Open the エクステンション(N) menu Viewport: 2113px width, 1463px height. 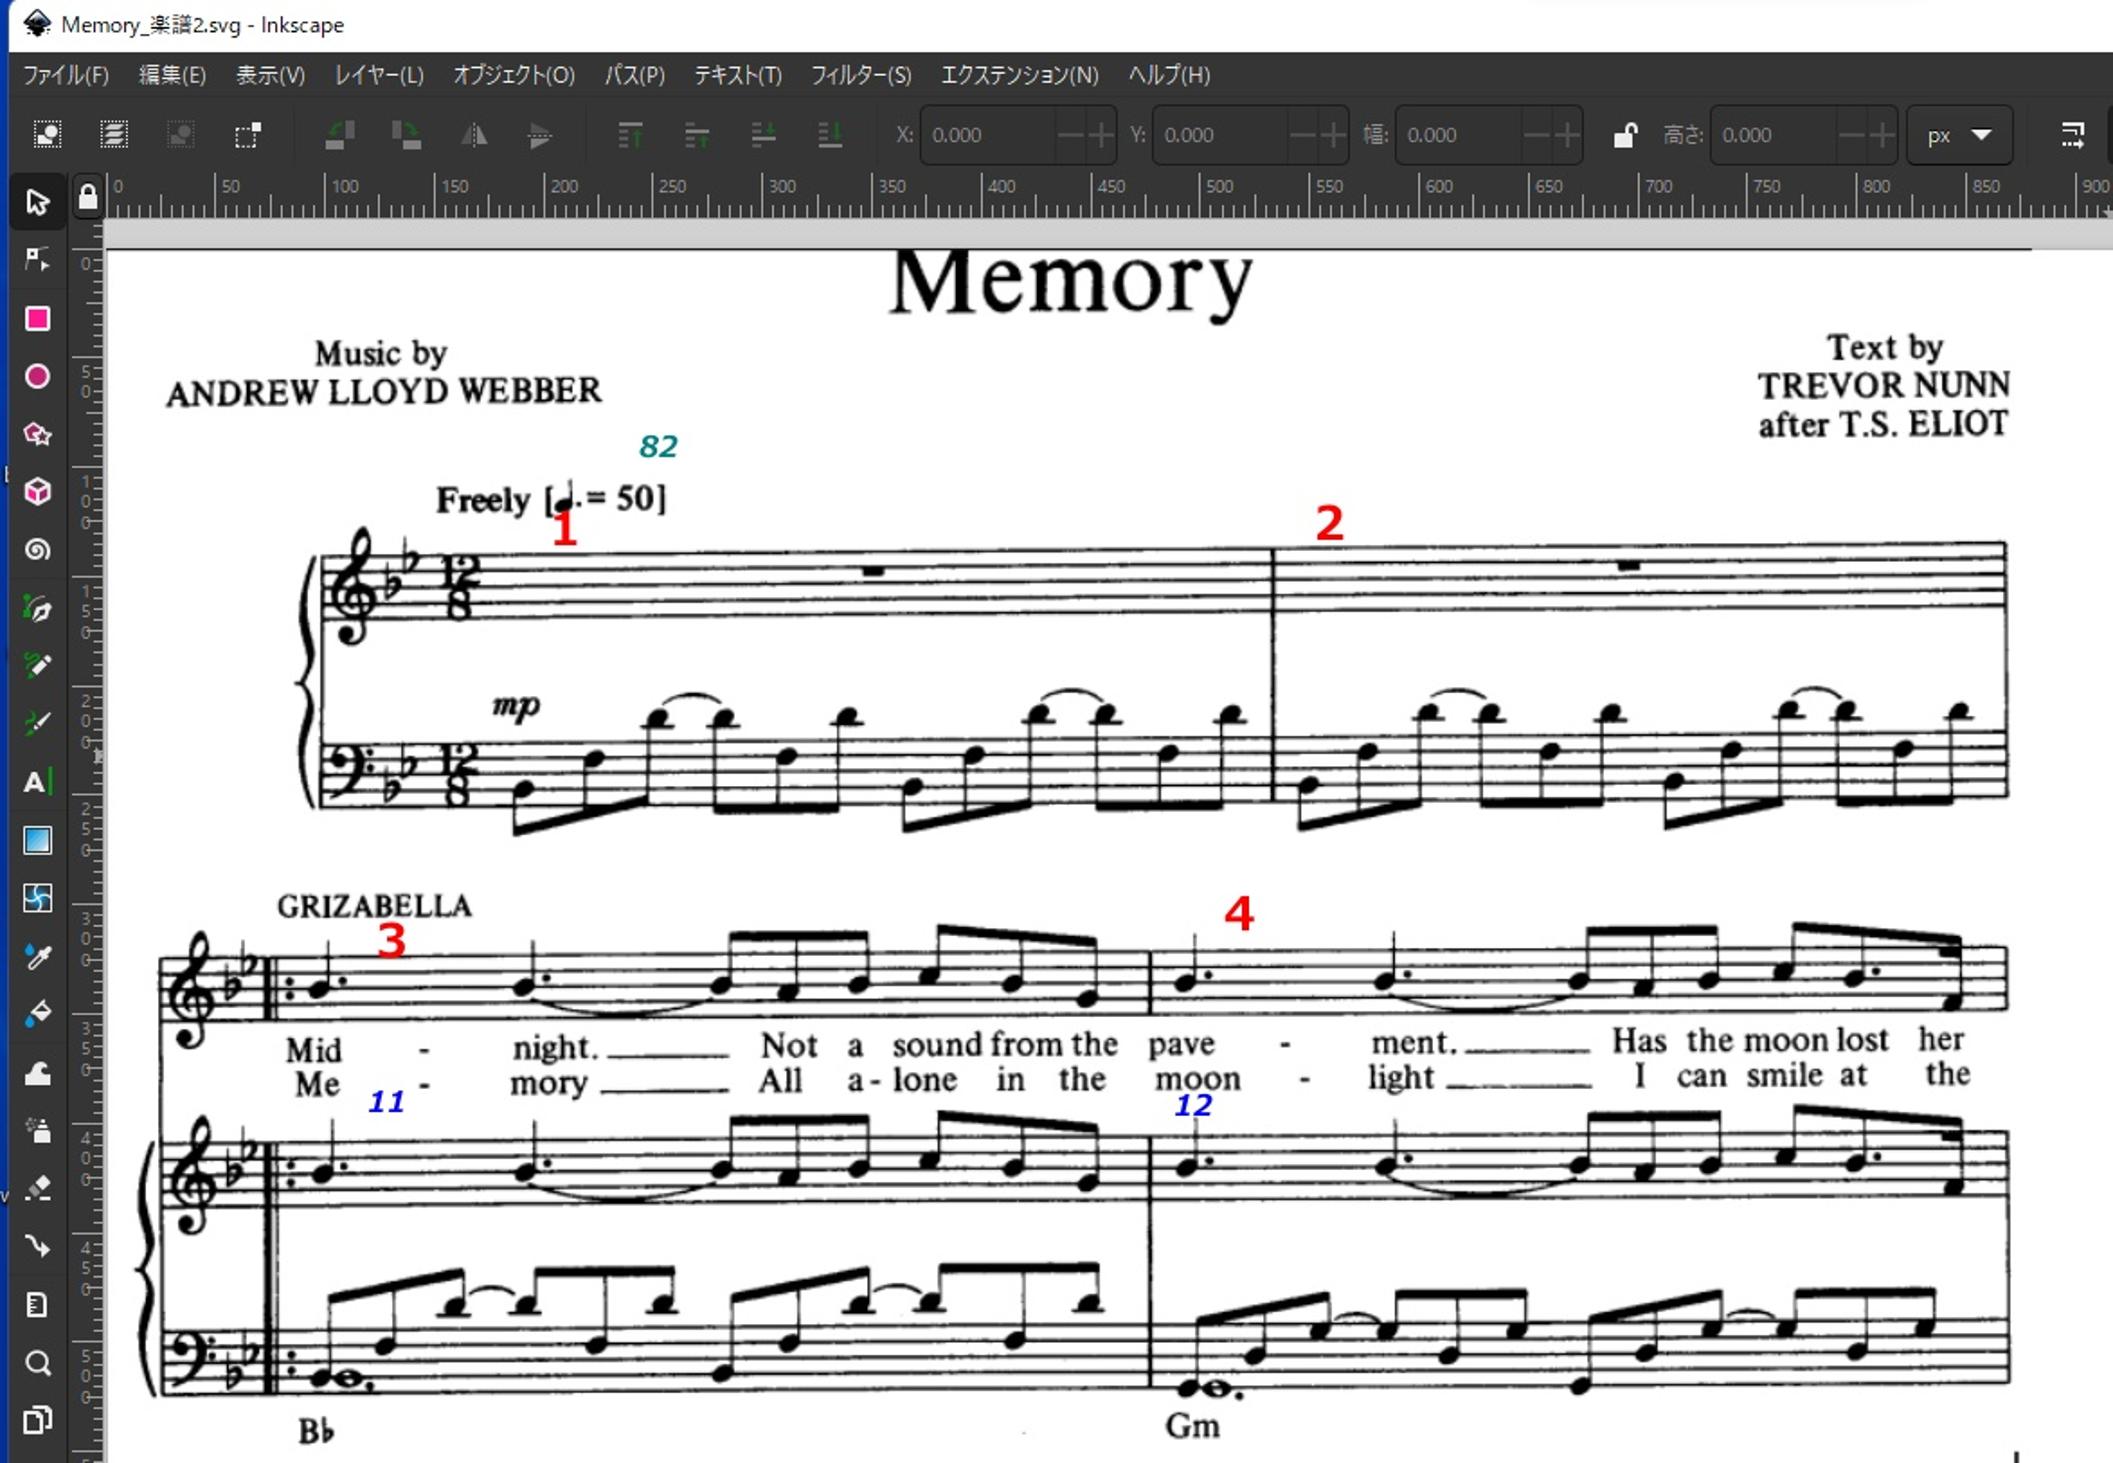pos(1020,75)
